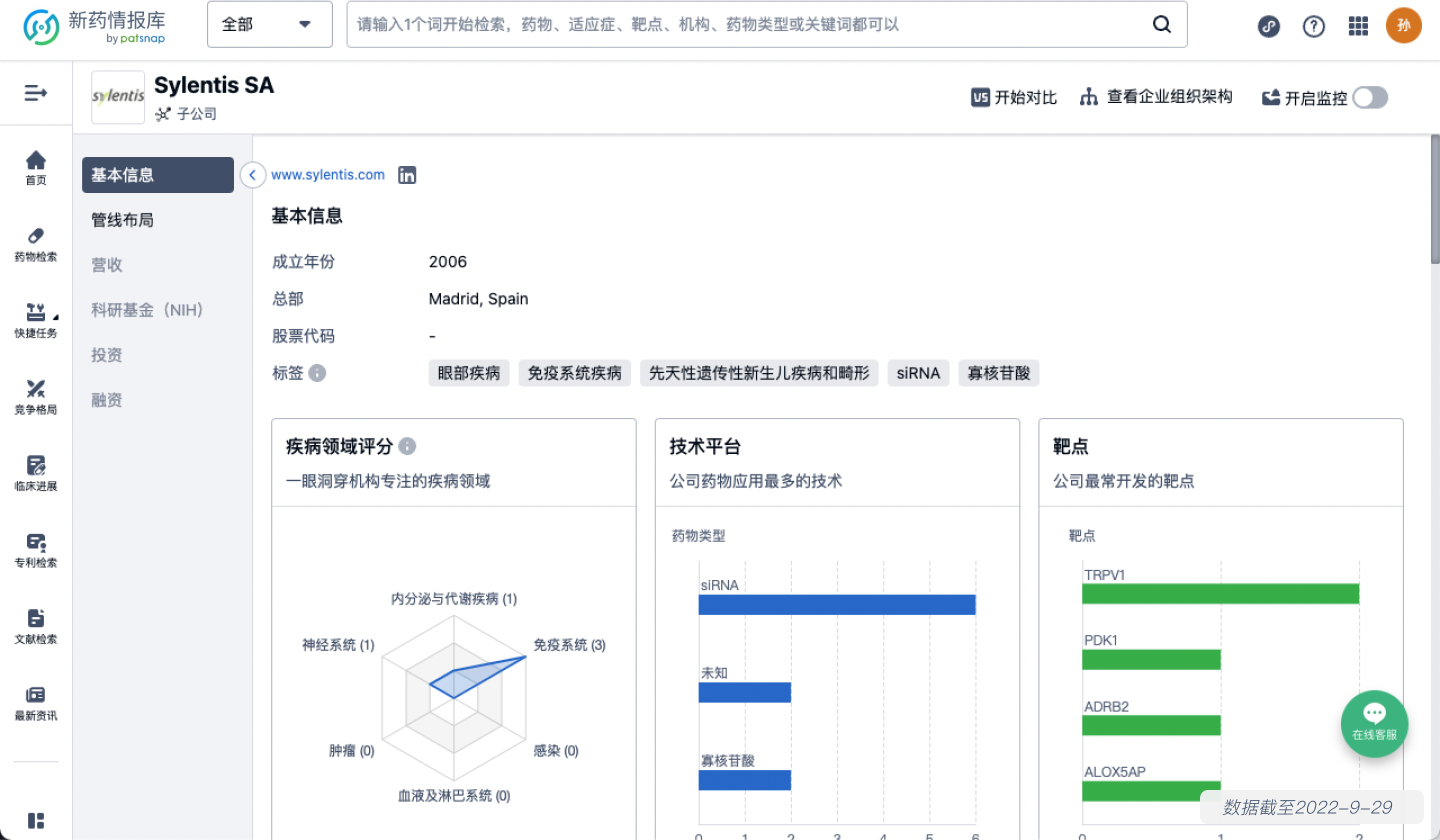Collapse the side panel with chevron button

[x=252, y=175]
